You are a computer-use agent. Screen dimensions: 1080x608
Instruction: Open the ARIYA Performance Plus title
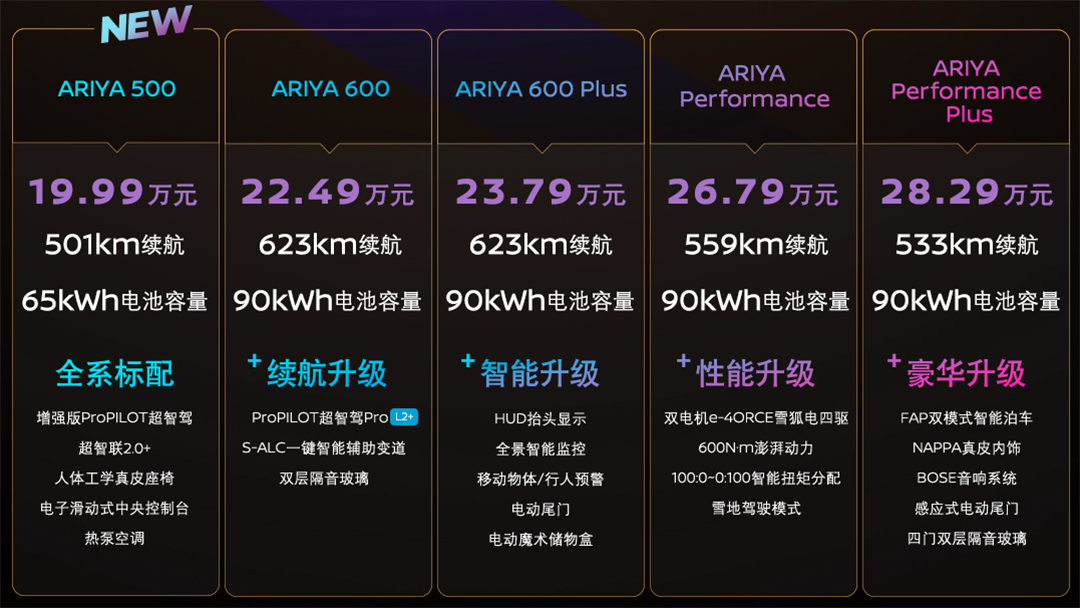(x=966, y=91)
